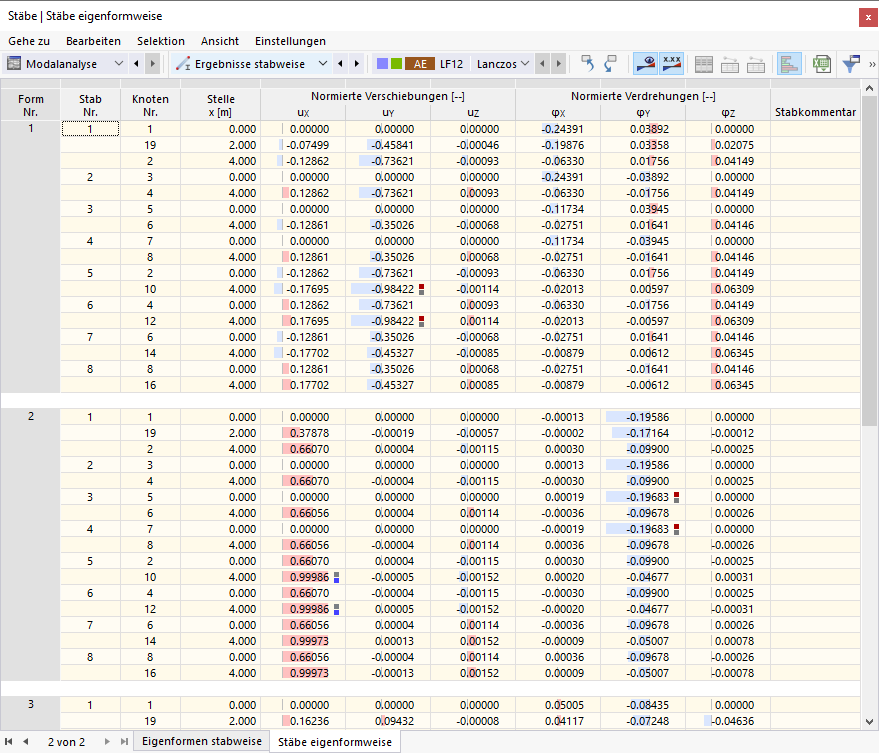Click the Form Nr. column header
Image resolution: width=879 pixels, height=753 pixels.
(x=30, y=105)
